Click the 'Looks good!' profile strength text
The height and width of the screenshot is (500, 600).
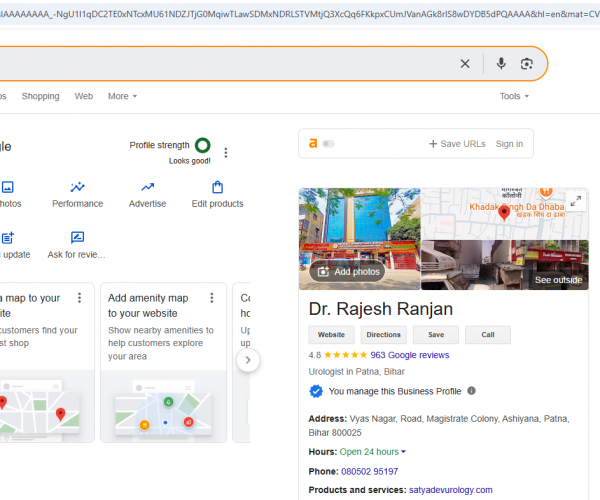point(190,161)
